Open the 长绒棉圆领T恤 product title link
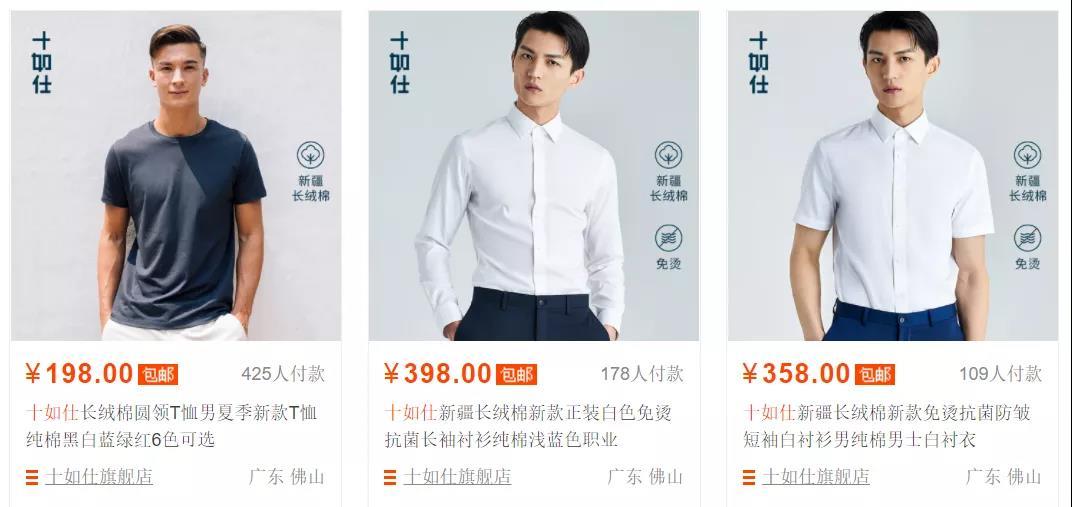This screenshot has width=1072, height=507. [x=172, y=426]
